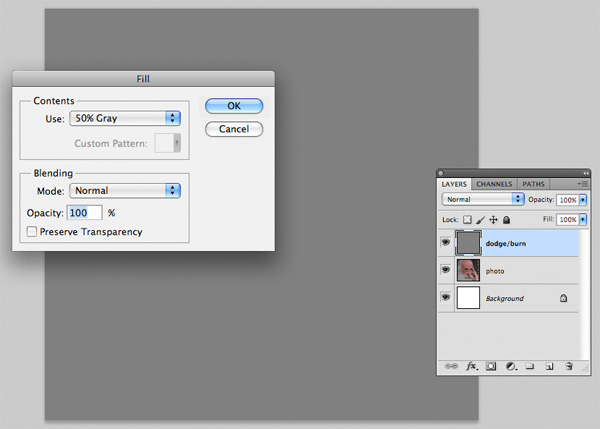Image resolution: width=600 pixels, height=429 pixels.
Task: Open the Fill blending Mode dropdown
Action: [125, 191]
